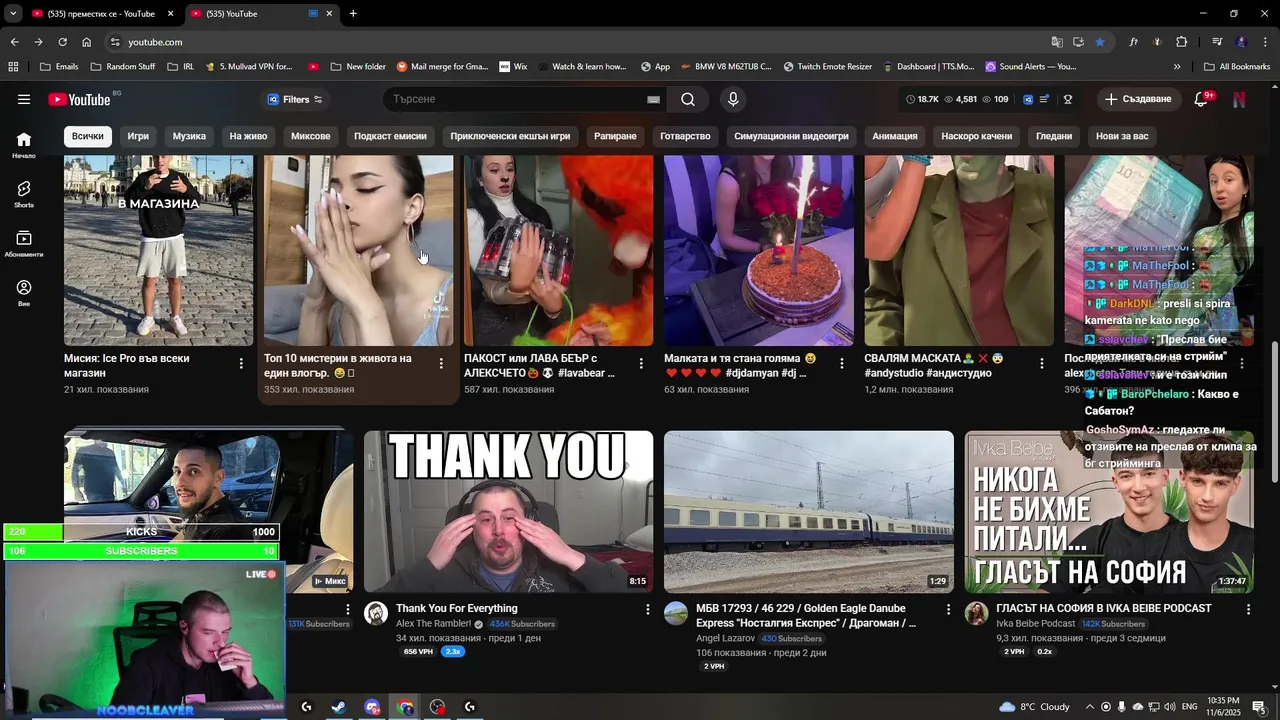Click the Създаване create button
The height and width of the screenshot is (720, 1280).
coord(1138,99)
